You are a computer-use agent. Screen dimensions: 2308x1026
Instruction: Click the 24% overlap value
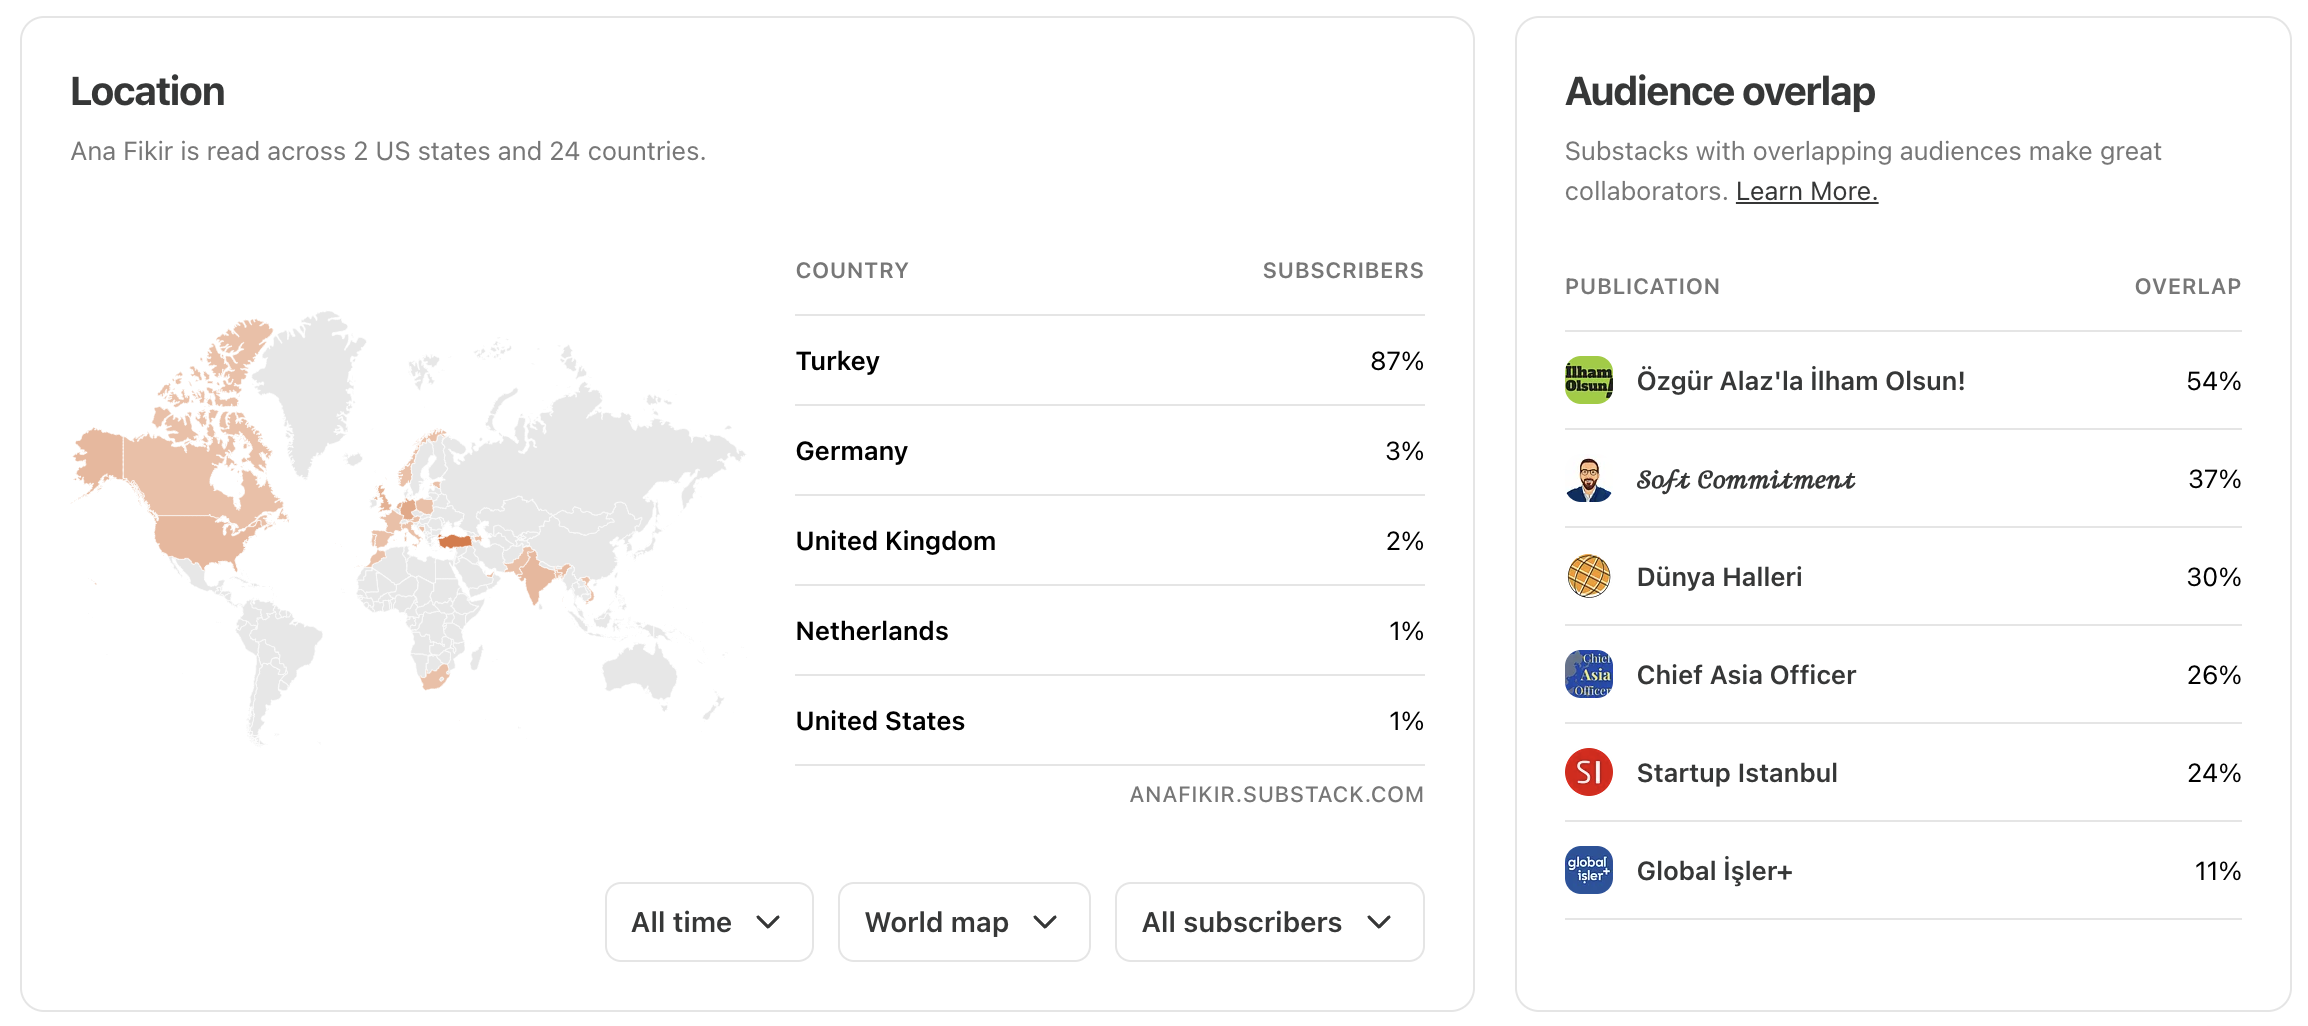tap(2214, 773)
